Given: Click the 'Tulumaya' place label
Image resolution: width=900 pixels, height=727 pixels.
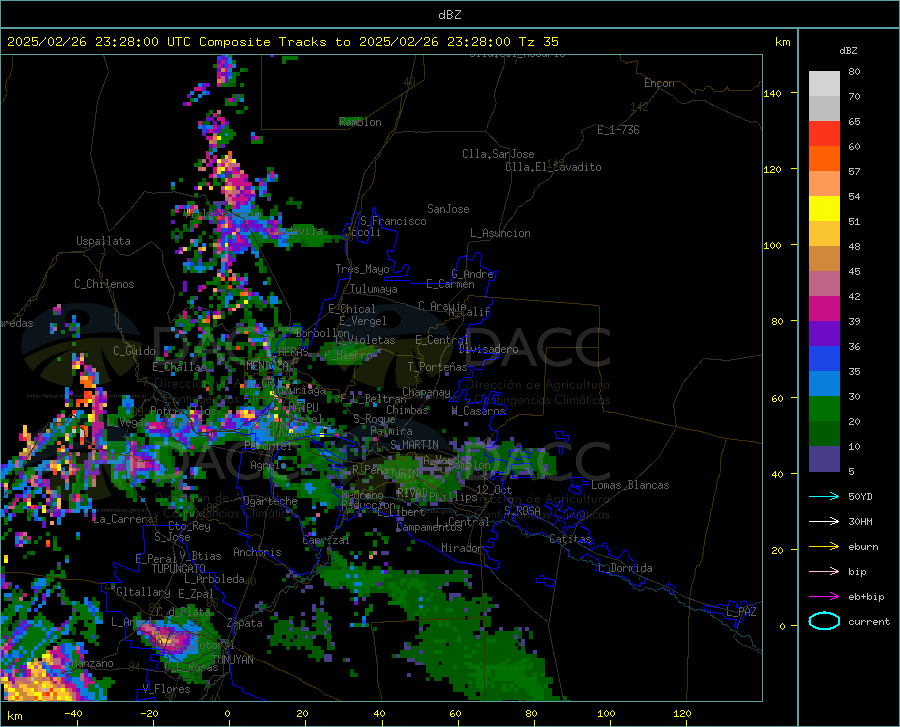Looking at the screenshot, I should click(374, 289).
